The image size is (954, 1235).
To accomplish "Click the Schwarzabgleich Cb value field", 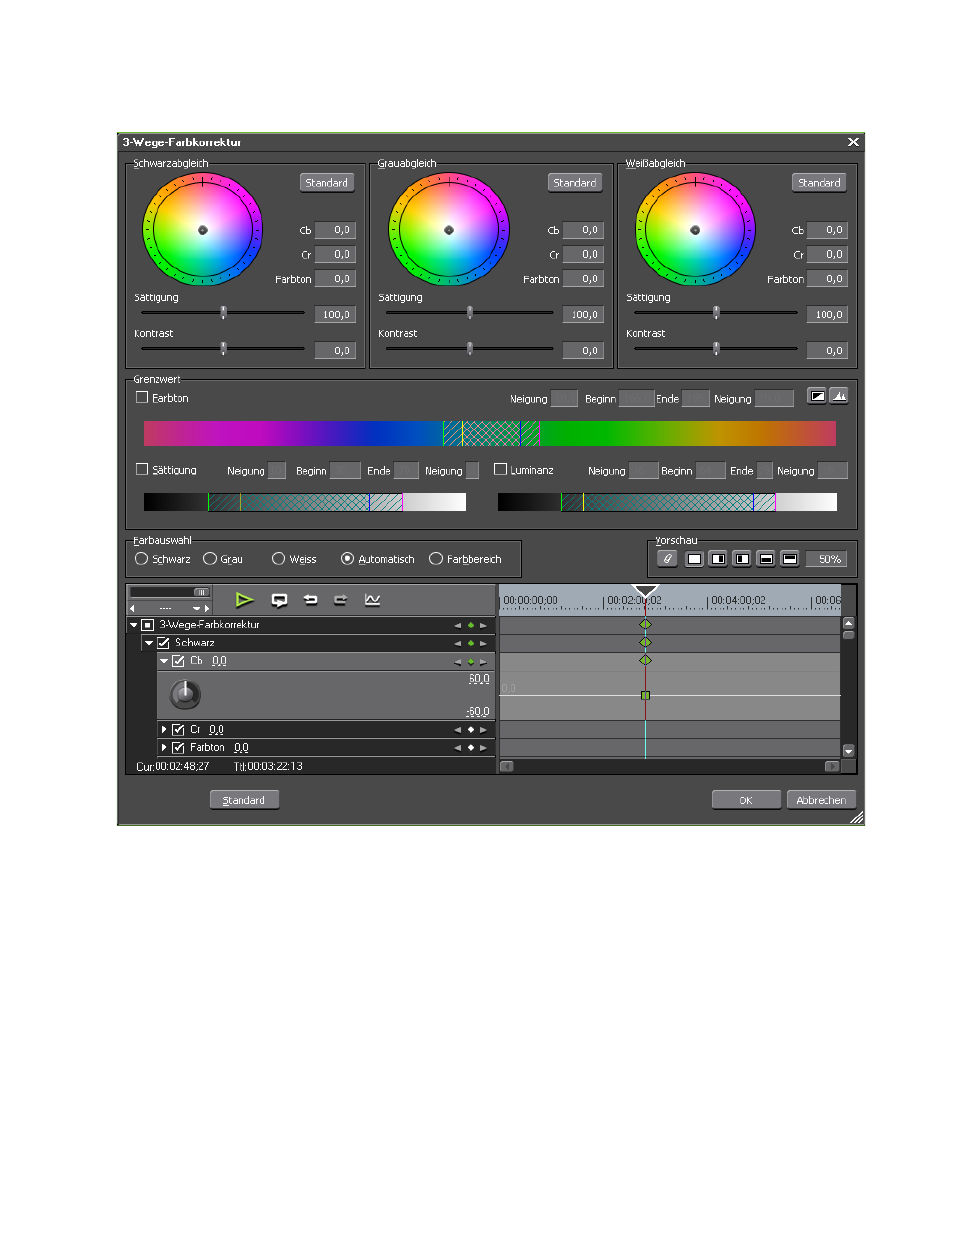I will tap(335, 230).
